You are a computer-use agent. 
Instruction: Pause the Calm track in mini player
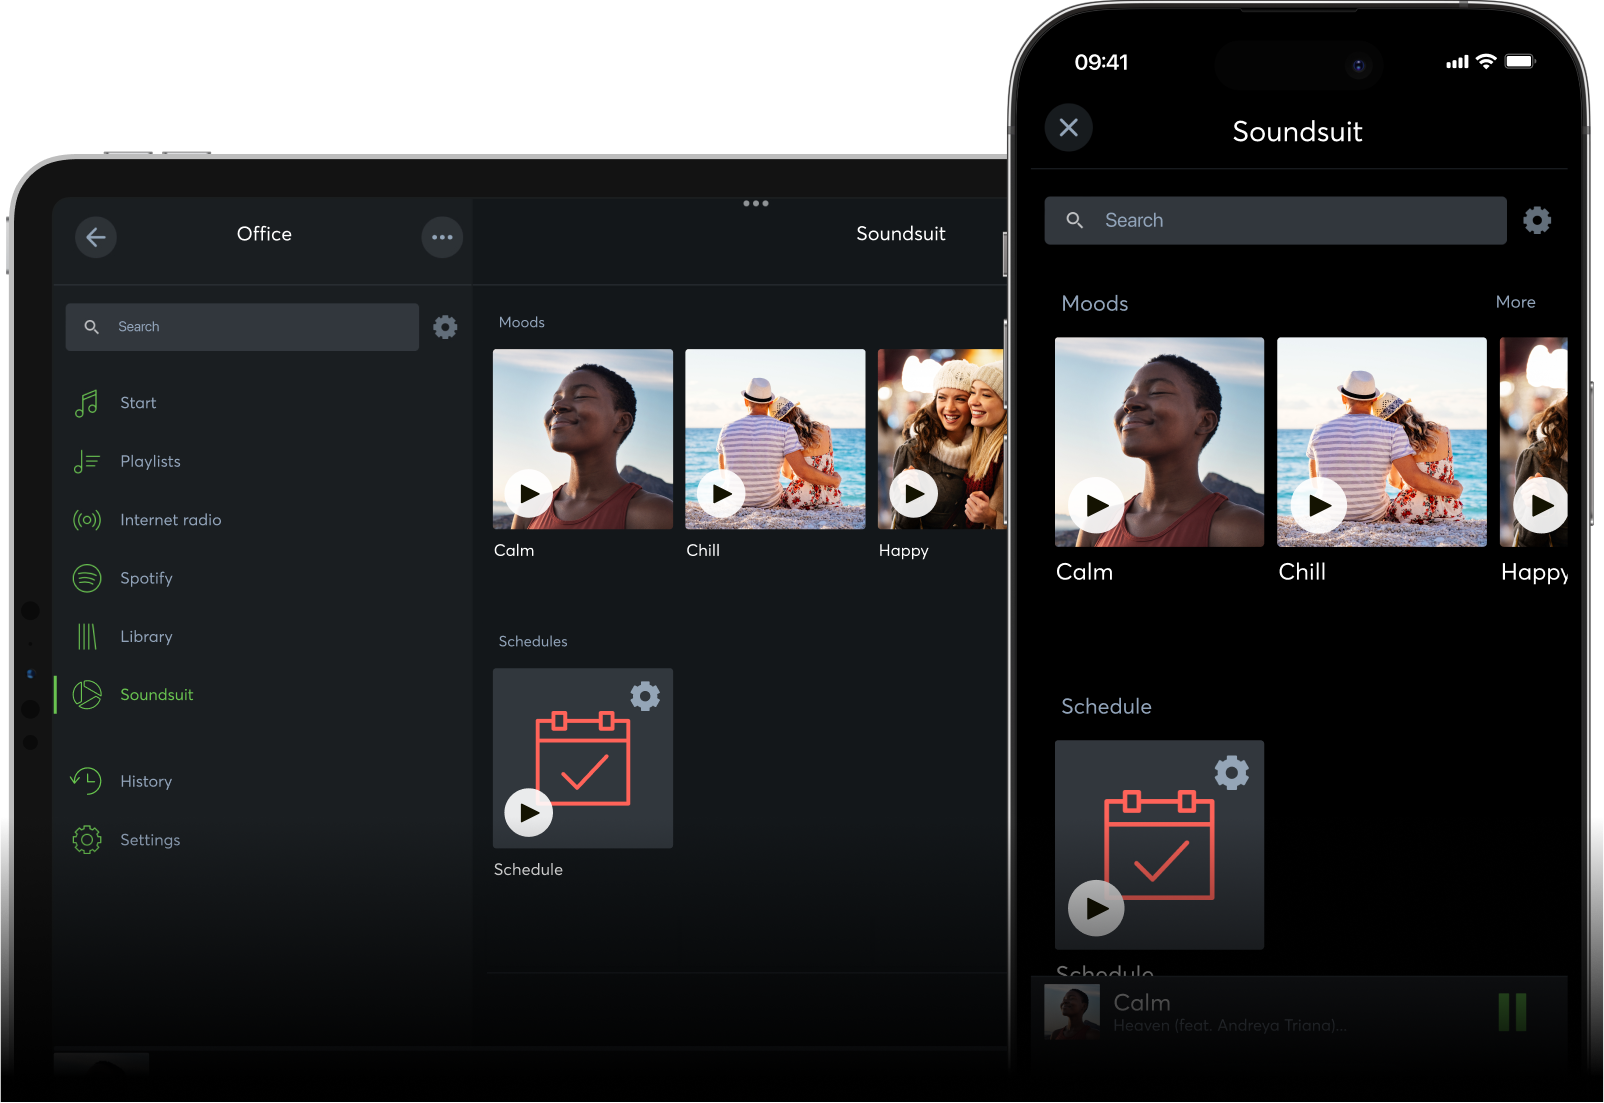(1512, 1012)
